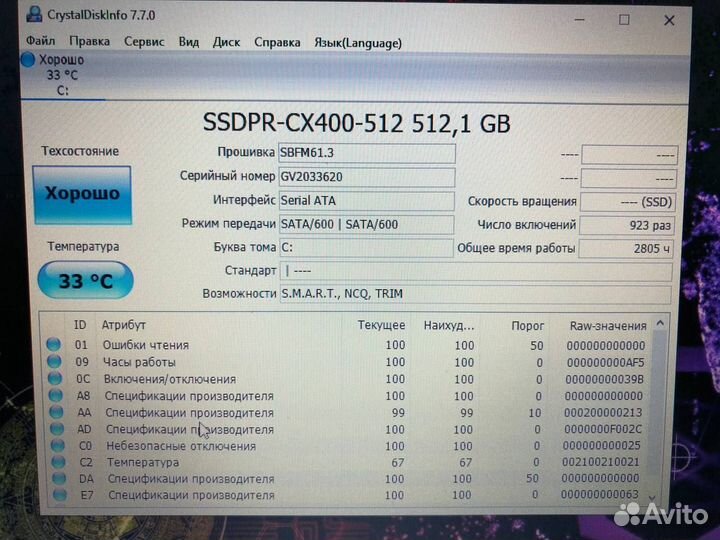Click the serial number field GV2033620

coord(367,177)
